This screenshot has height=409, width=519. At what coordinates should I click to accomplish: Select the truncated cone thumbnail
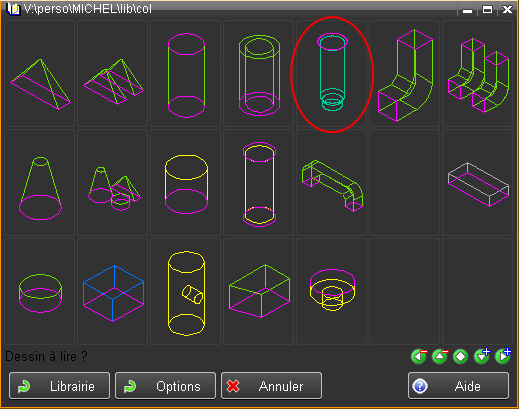40,183
